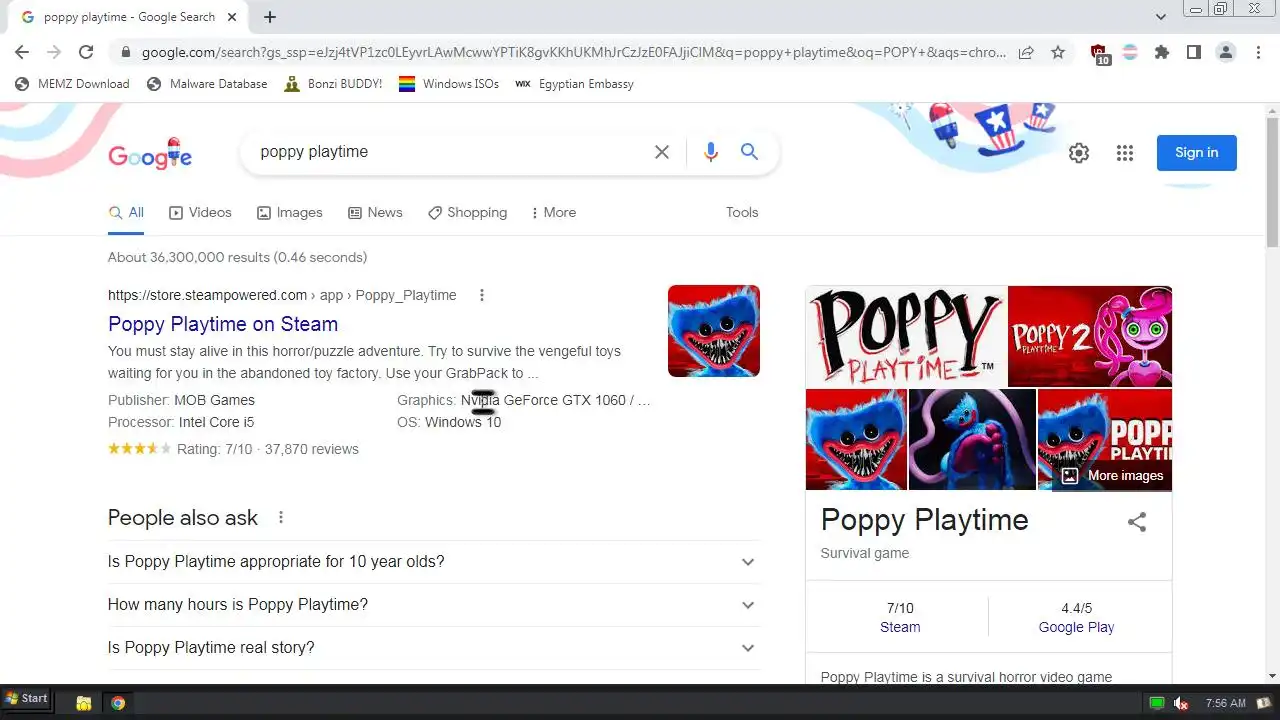Open the Extensions puzzle piece menu

[x=1162, y=52]
